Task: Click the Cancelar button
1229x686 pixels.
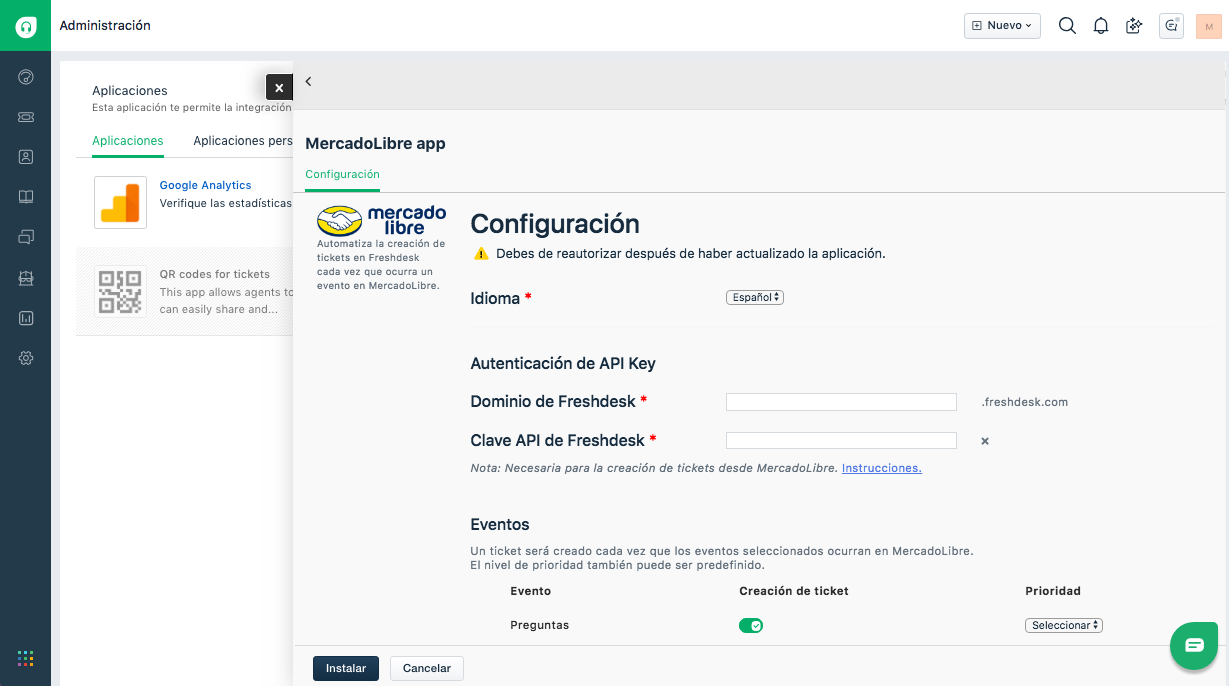Action: [x=427, y=668]
